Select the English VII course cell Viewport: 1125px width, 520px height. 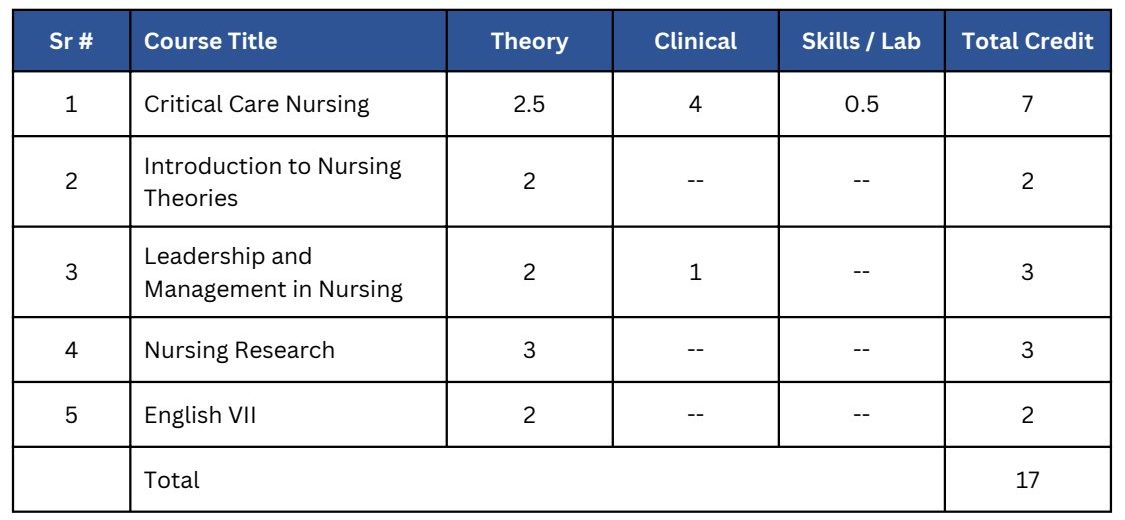288,415
